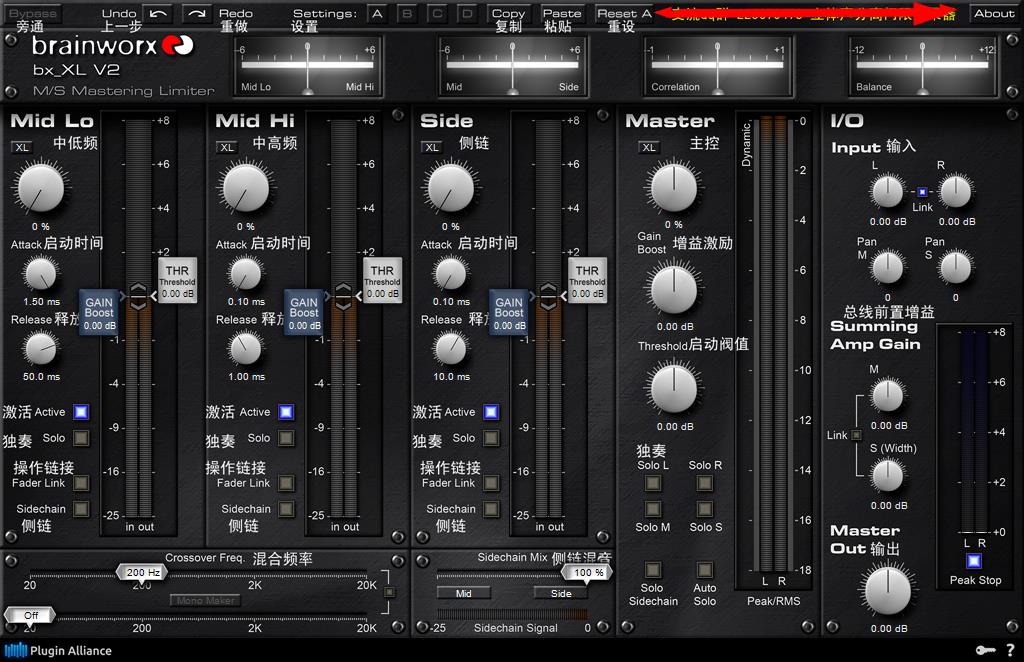Click the Mid Hi XL knob
The height and width of the screenshot is (662, 1024).
tap(246, 187)
